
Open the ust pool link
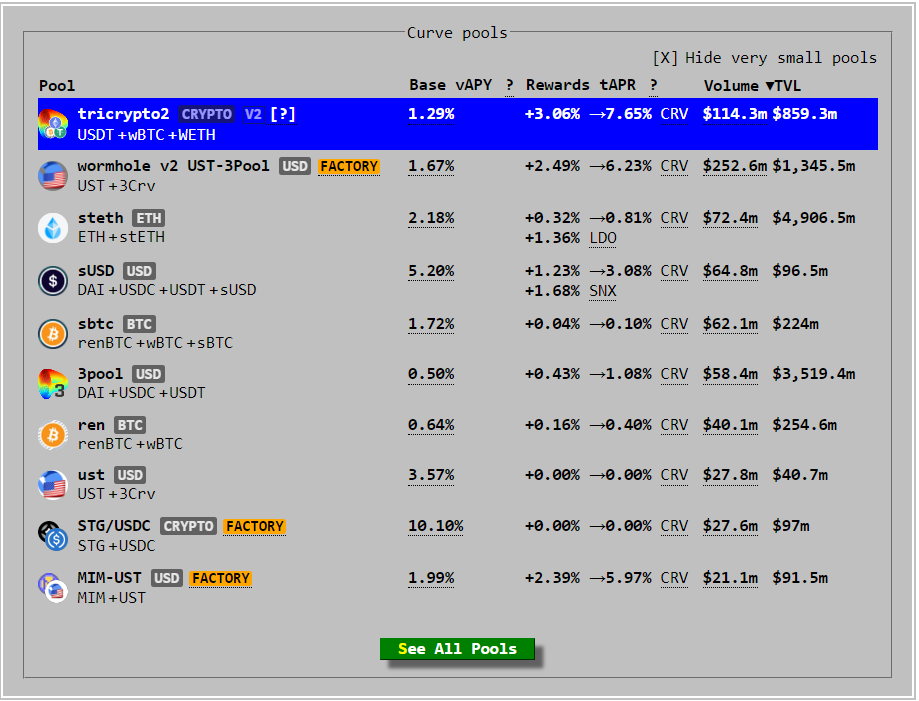pos(91,475)
